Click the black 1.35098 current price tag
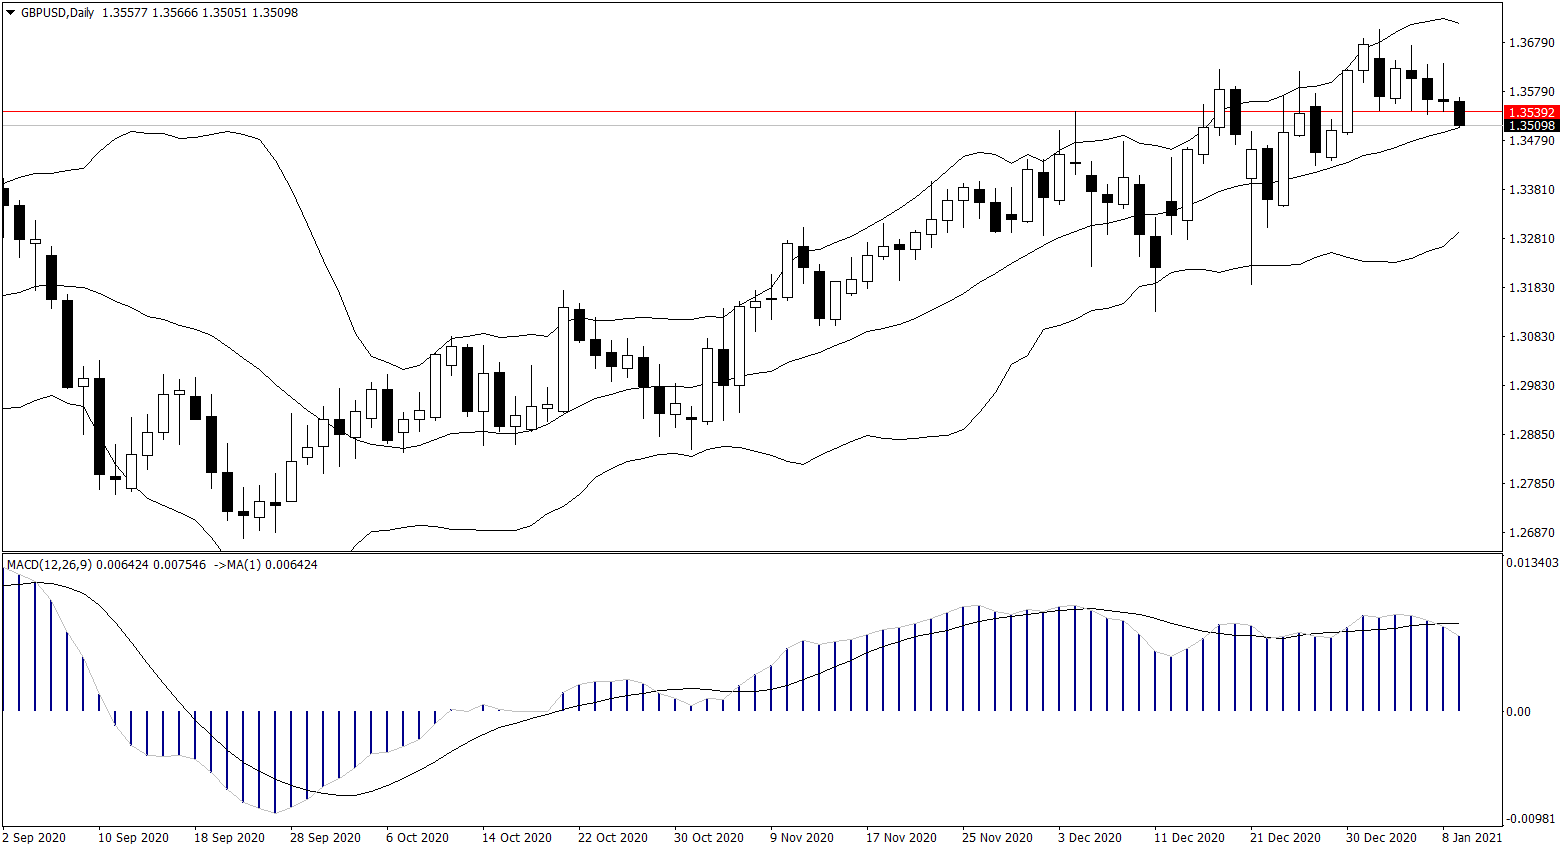The width and height of the screenshot is (1566, 850). click(x=1531, y=126)
